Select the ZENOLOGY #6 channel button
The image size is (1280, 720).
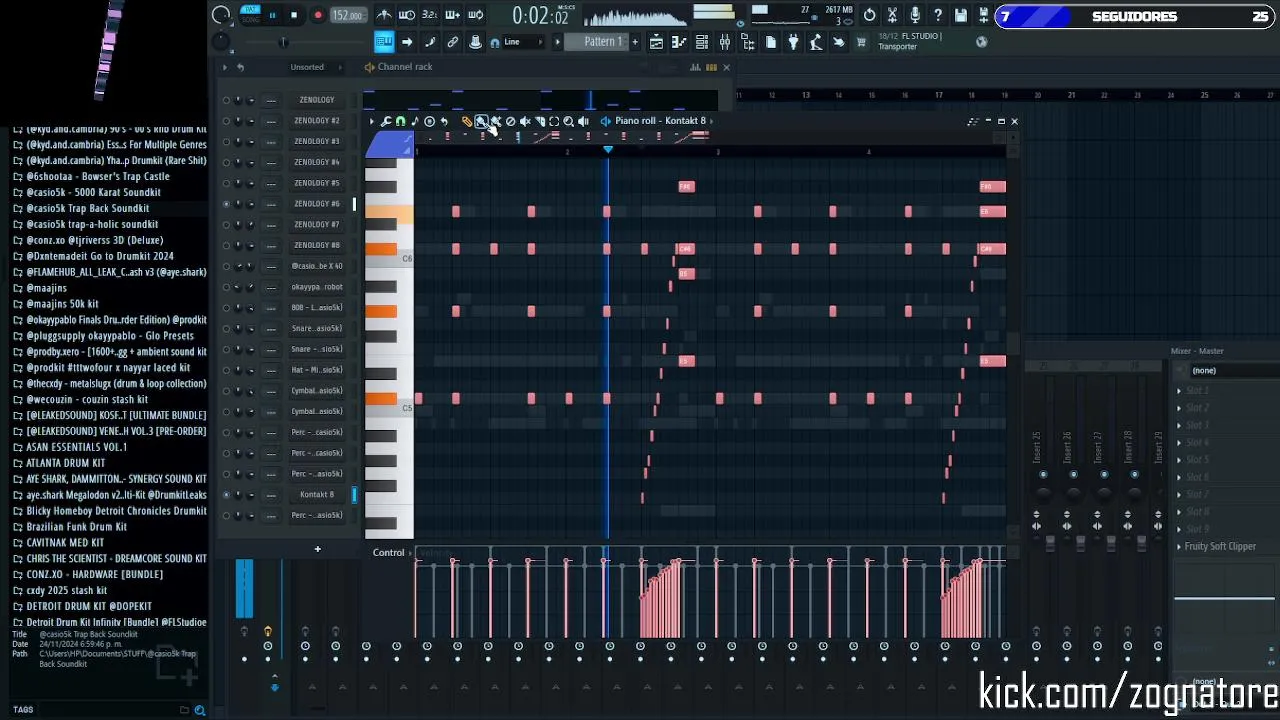click(317, 204)
